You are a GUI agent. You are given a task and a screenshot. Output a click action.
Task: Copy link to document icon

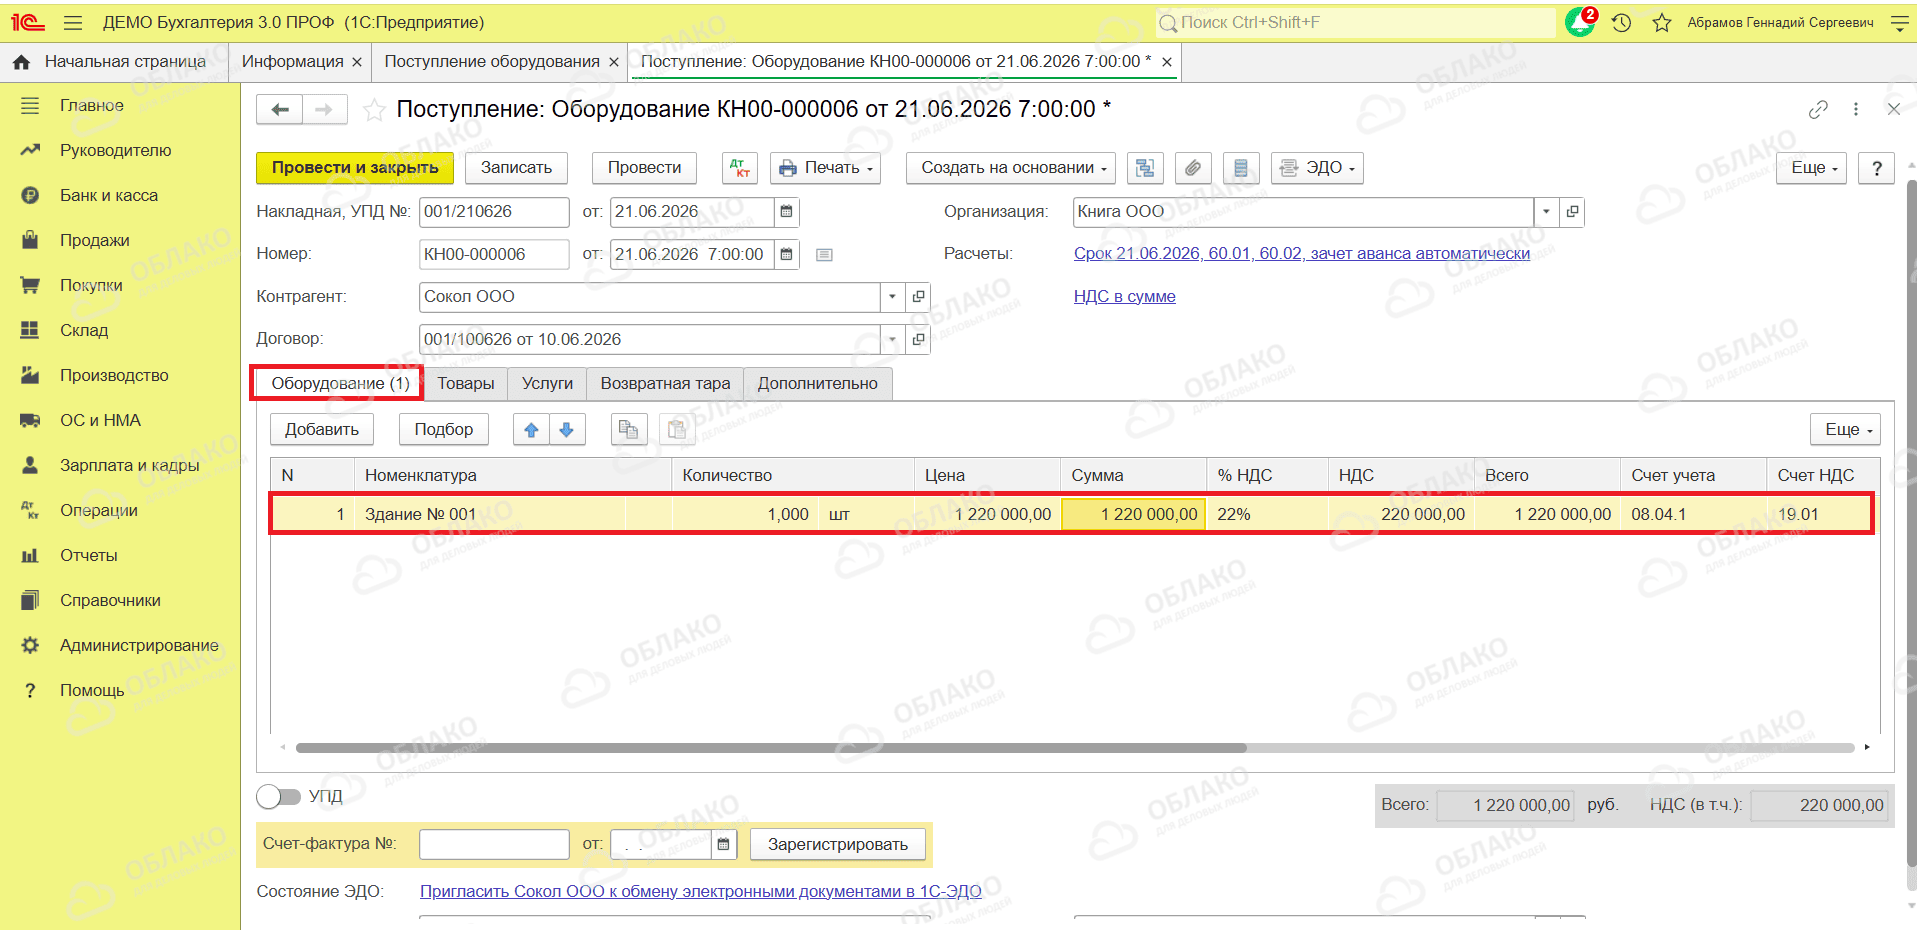pos(1818,110)
